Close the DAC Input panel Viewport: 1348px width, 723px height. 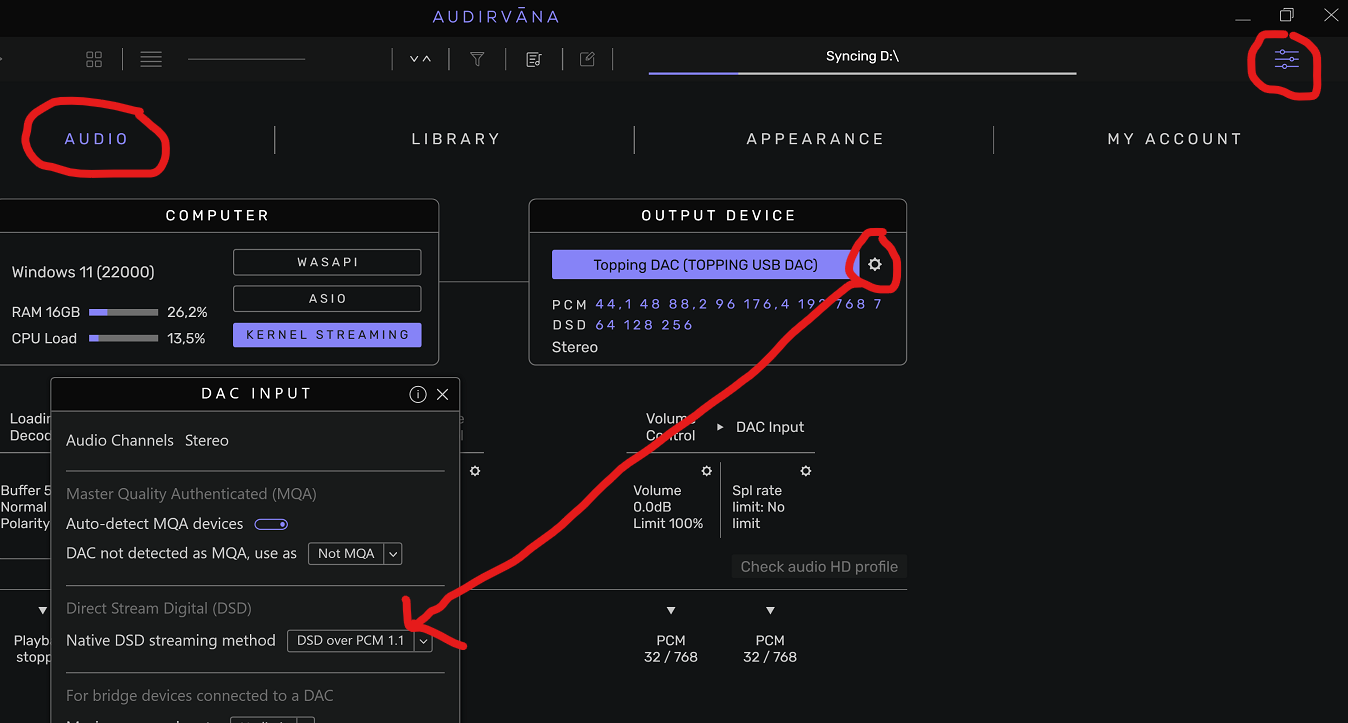coord(443,394)
